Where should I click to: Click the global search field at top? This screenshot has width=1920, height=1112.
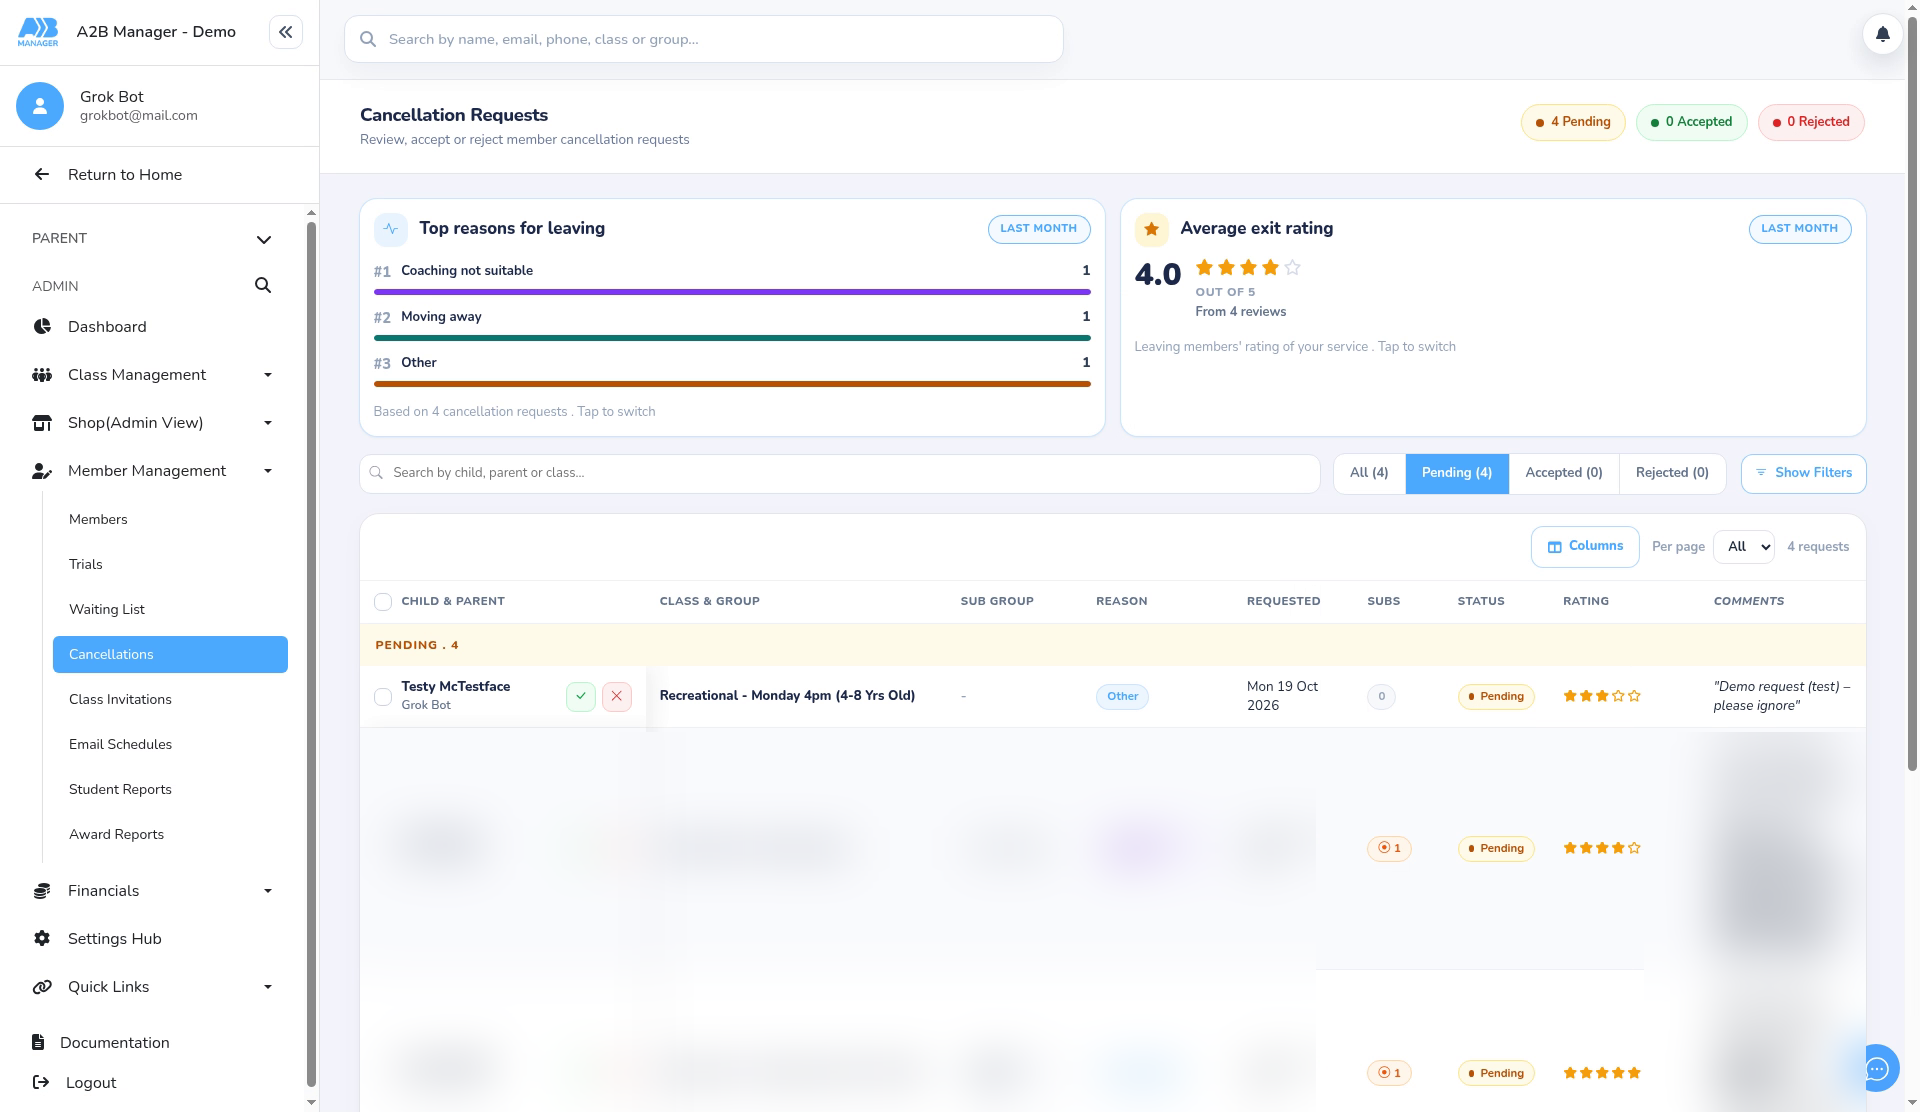pyautogui.click(x=704, y=39)
